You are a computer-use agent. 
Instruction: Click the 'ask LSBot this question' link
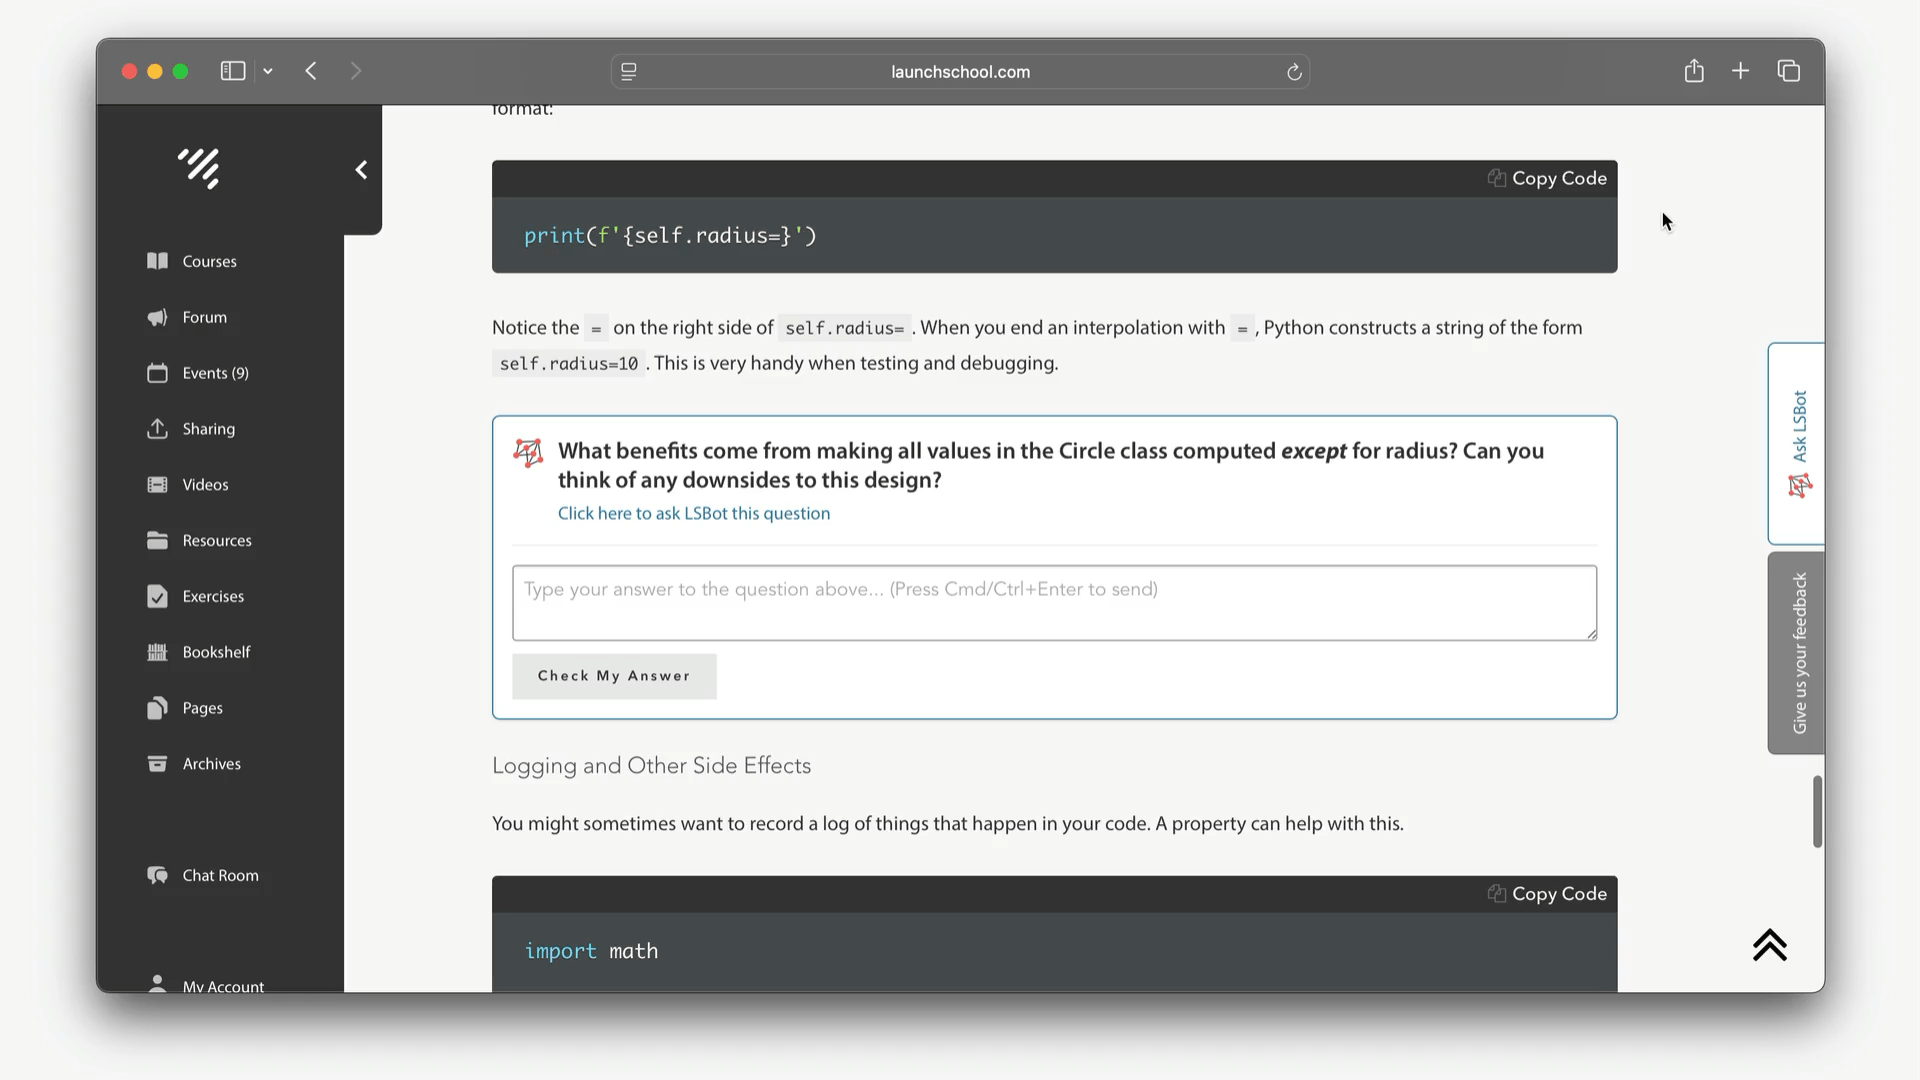tap(693, 513)
